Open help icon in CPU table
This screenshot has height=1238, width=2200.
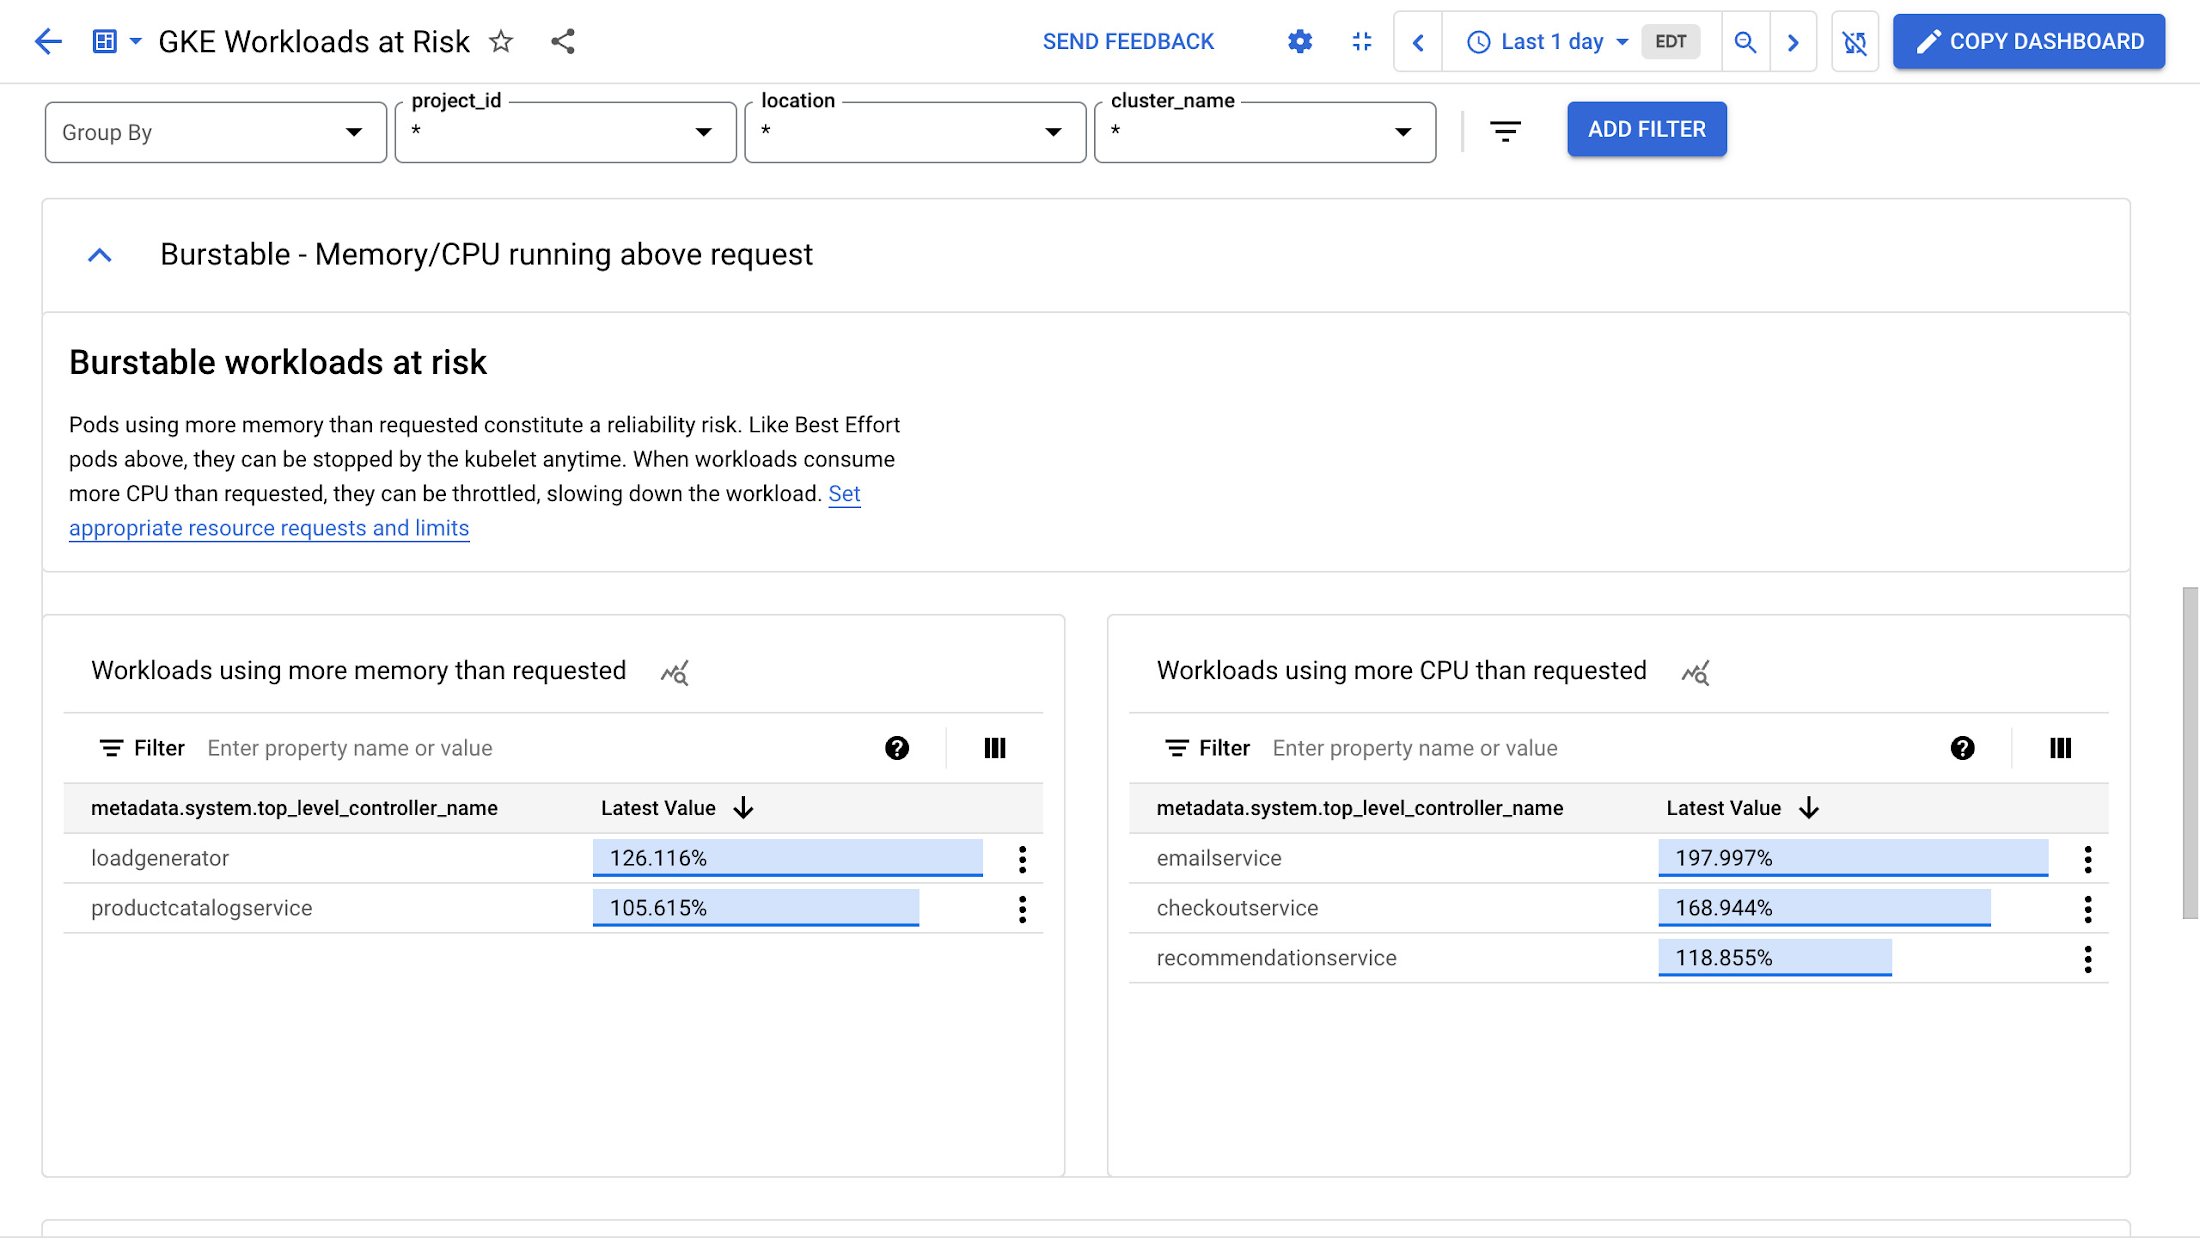1963,748
